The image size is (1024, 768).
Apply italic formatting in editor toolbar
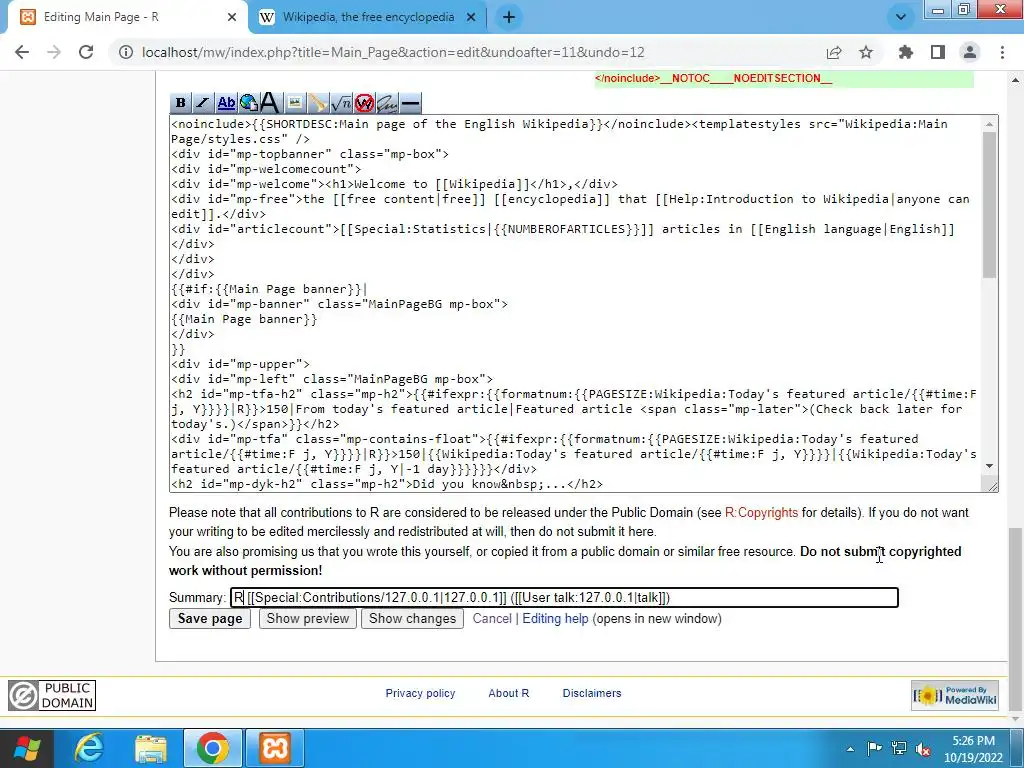click(202, 103)
